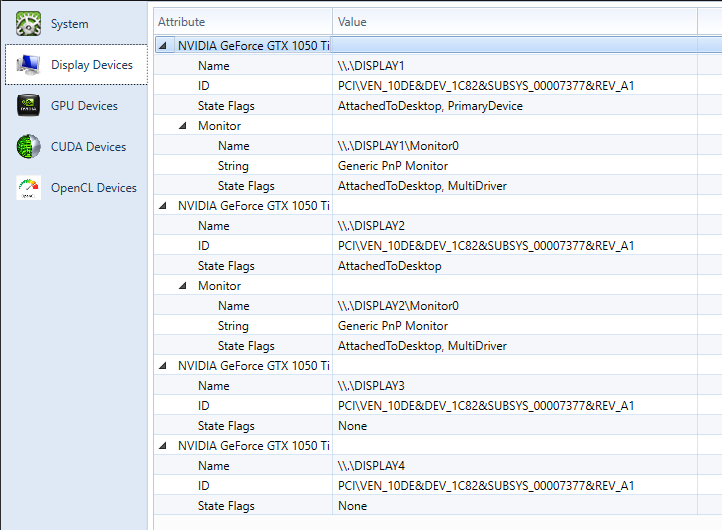The height and width of the screenshot is (530, 722).
Task: Click the Attribute column header
Action: click(243, 22)
